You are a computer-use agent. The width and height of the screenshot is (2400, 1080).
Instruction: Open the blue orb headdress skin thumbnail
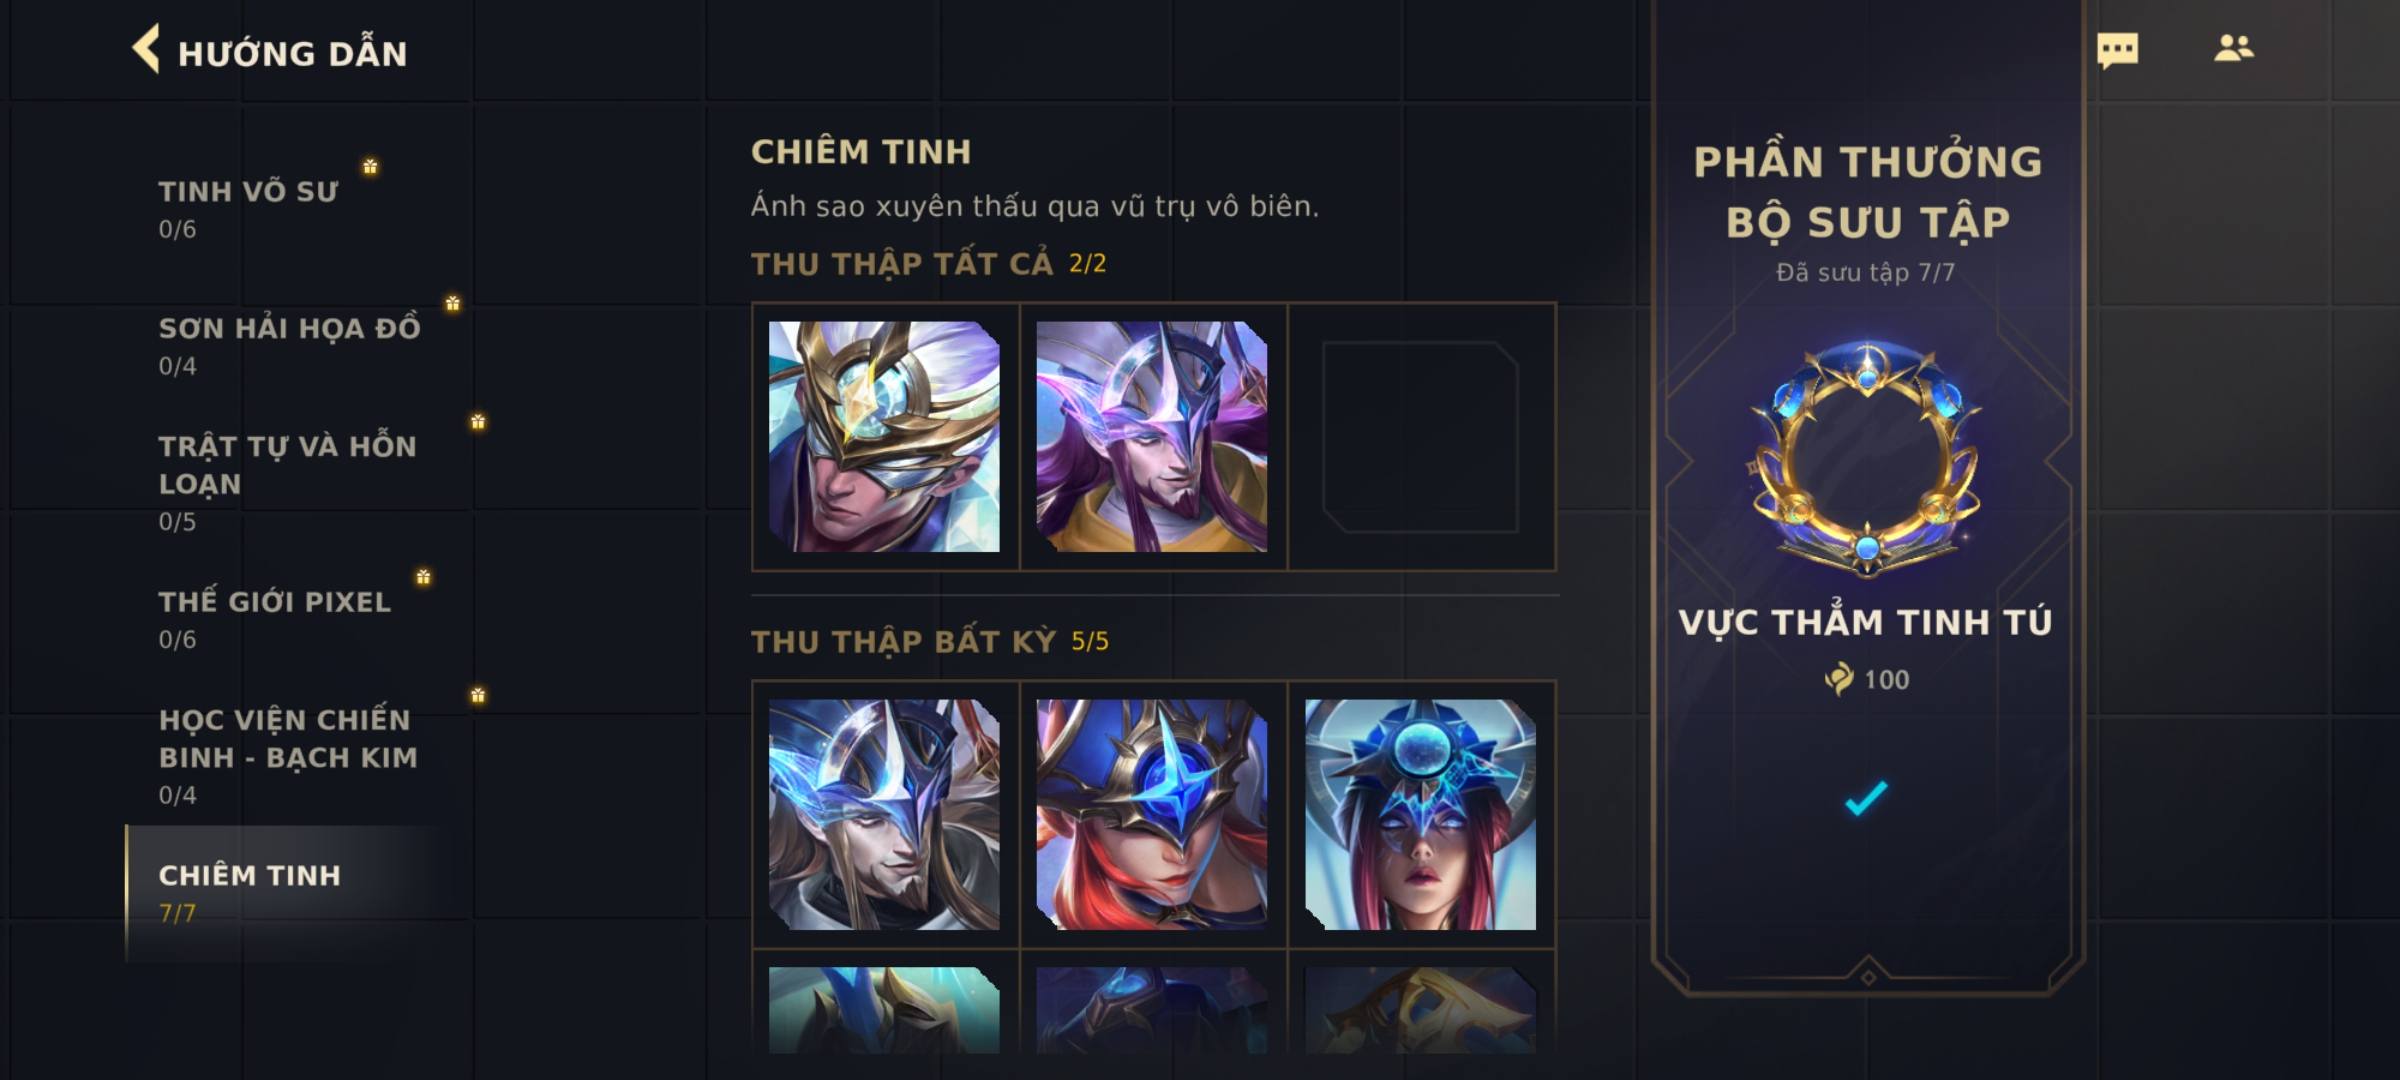tap(1420, 814)
